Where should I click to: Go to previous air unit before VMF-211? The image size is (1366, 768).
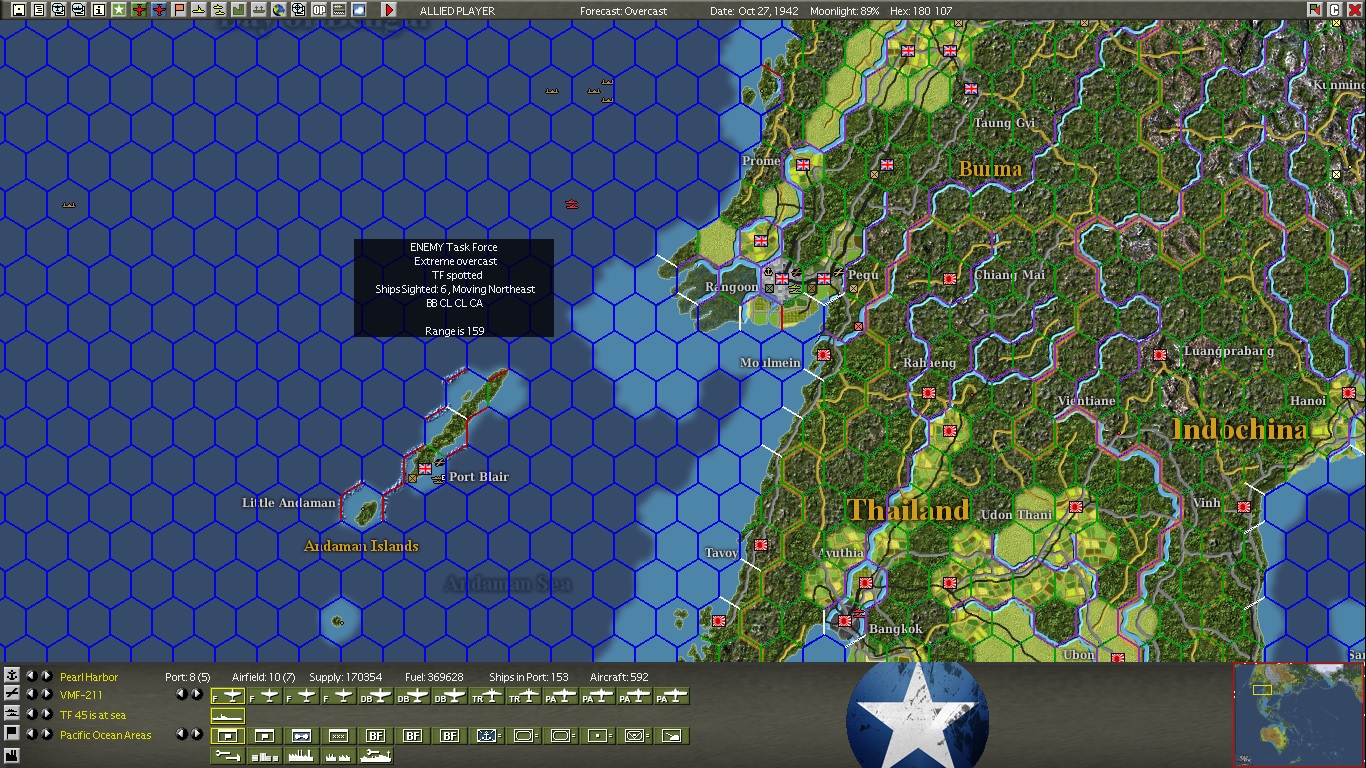coord(31,695)
